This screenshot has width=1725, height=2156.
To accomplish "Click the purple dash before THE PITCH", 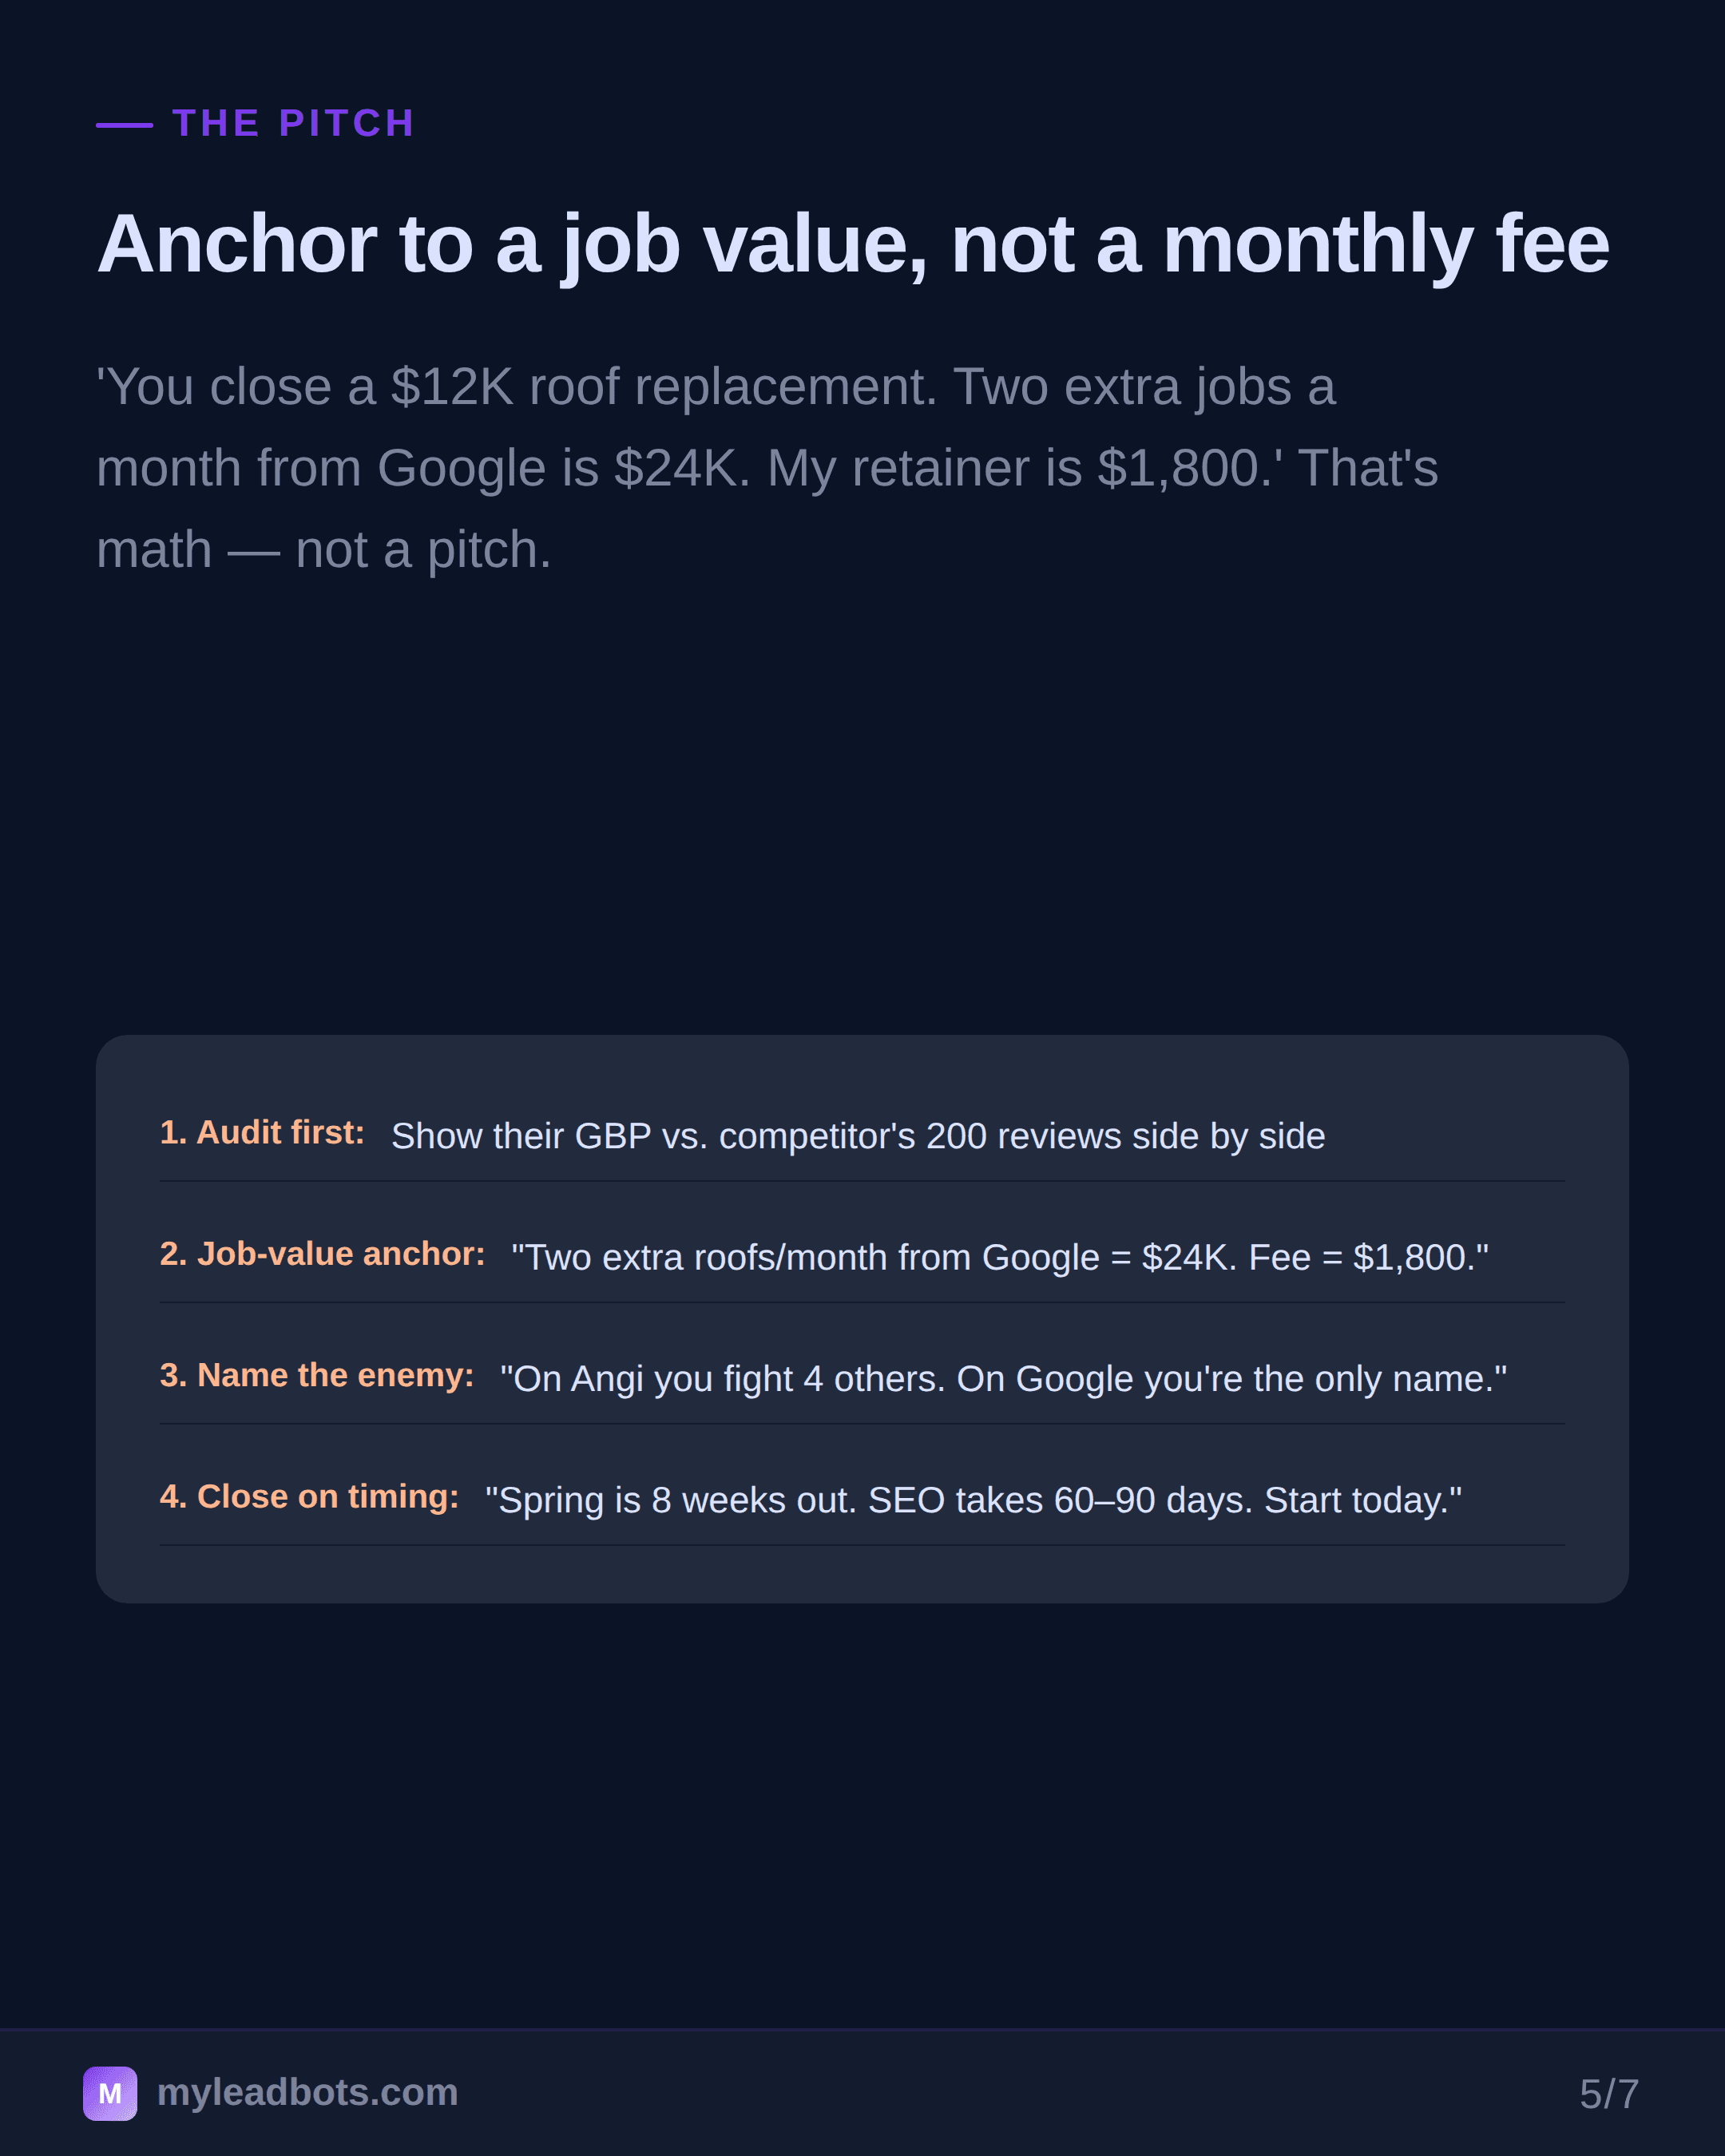I will coord(124,125).
